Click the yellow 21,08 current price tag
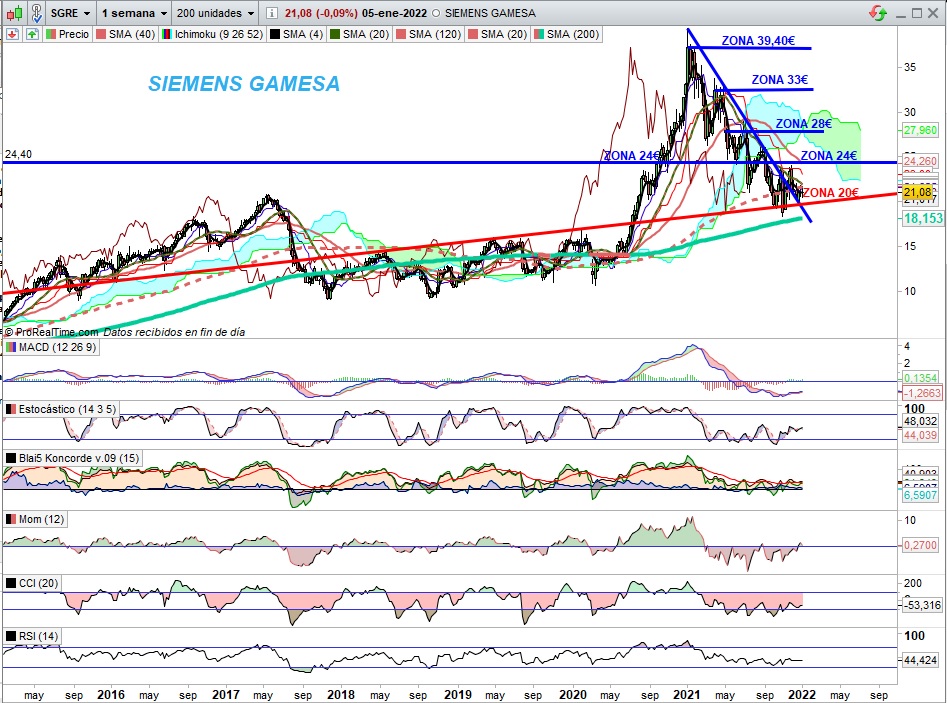 coord(917,192)
